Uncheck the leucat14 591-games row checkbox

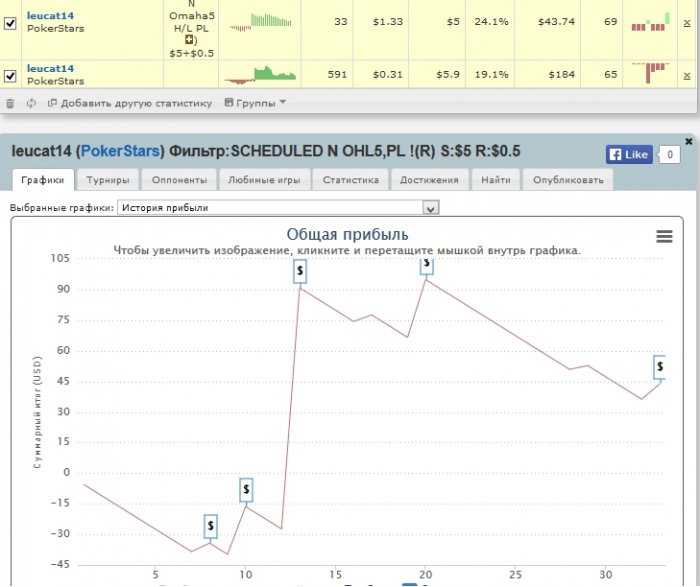point(10,76)
